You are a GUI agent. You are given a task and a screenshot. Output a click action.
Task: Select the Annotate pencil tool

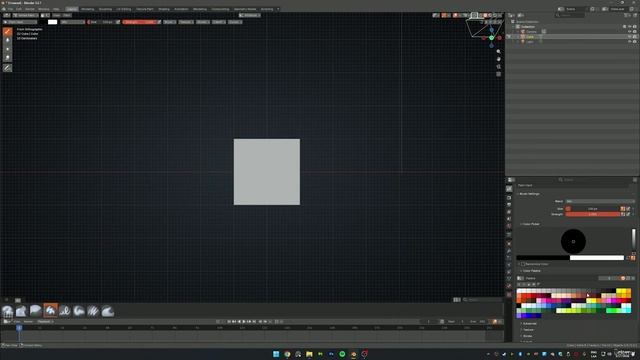click(7, 68)
